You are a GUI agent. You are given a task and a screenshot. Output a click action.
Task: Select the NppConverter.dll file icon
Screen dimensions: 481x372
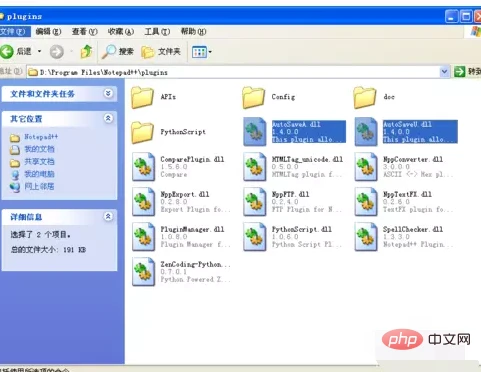click(366, 167)
